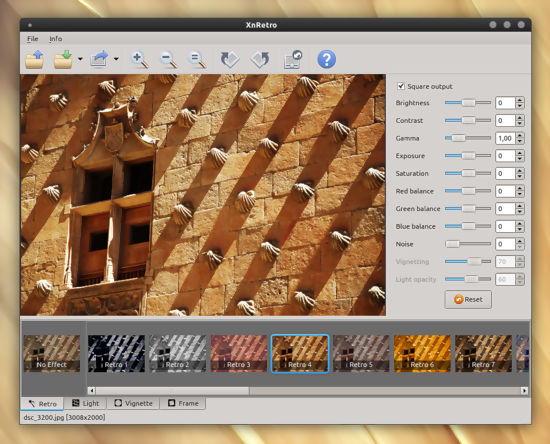Screen dimensions: 550x444
Task: Zoom out with the minus magnifier
Action: point(168,59)
